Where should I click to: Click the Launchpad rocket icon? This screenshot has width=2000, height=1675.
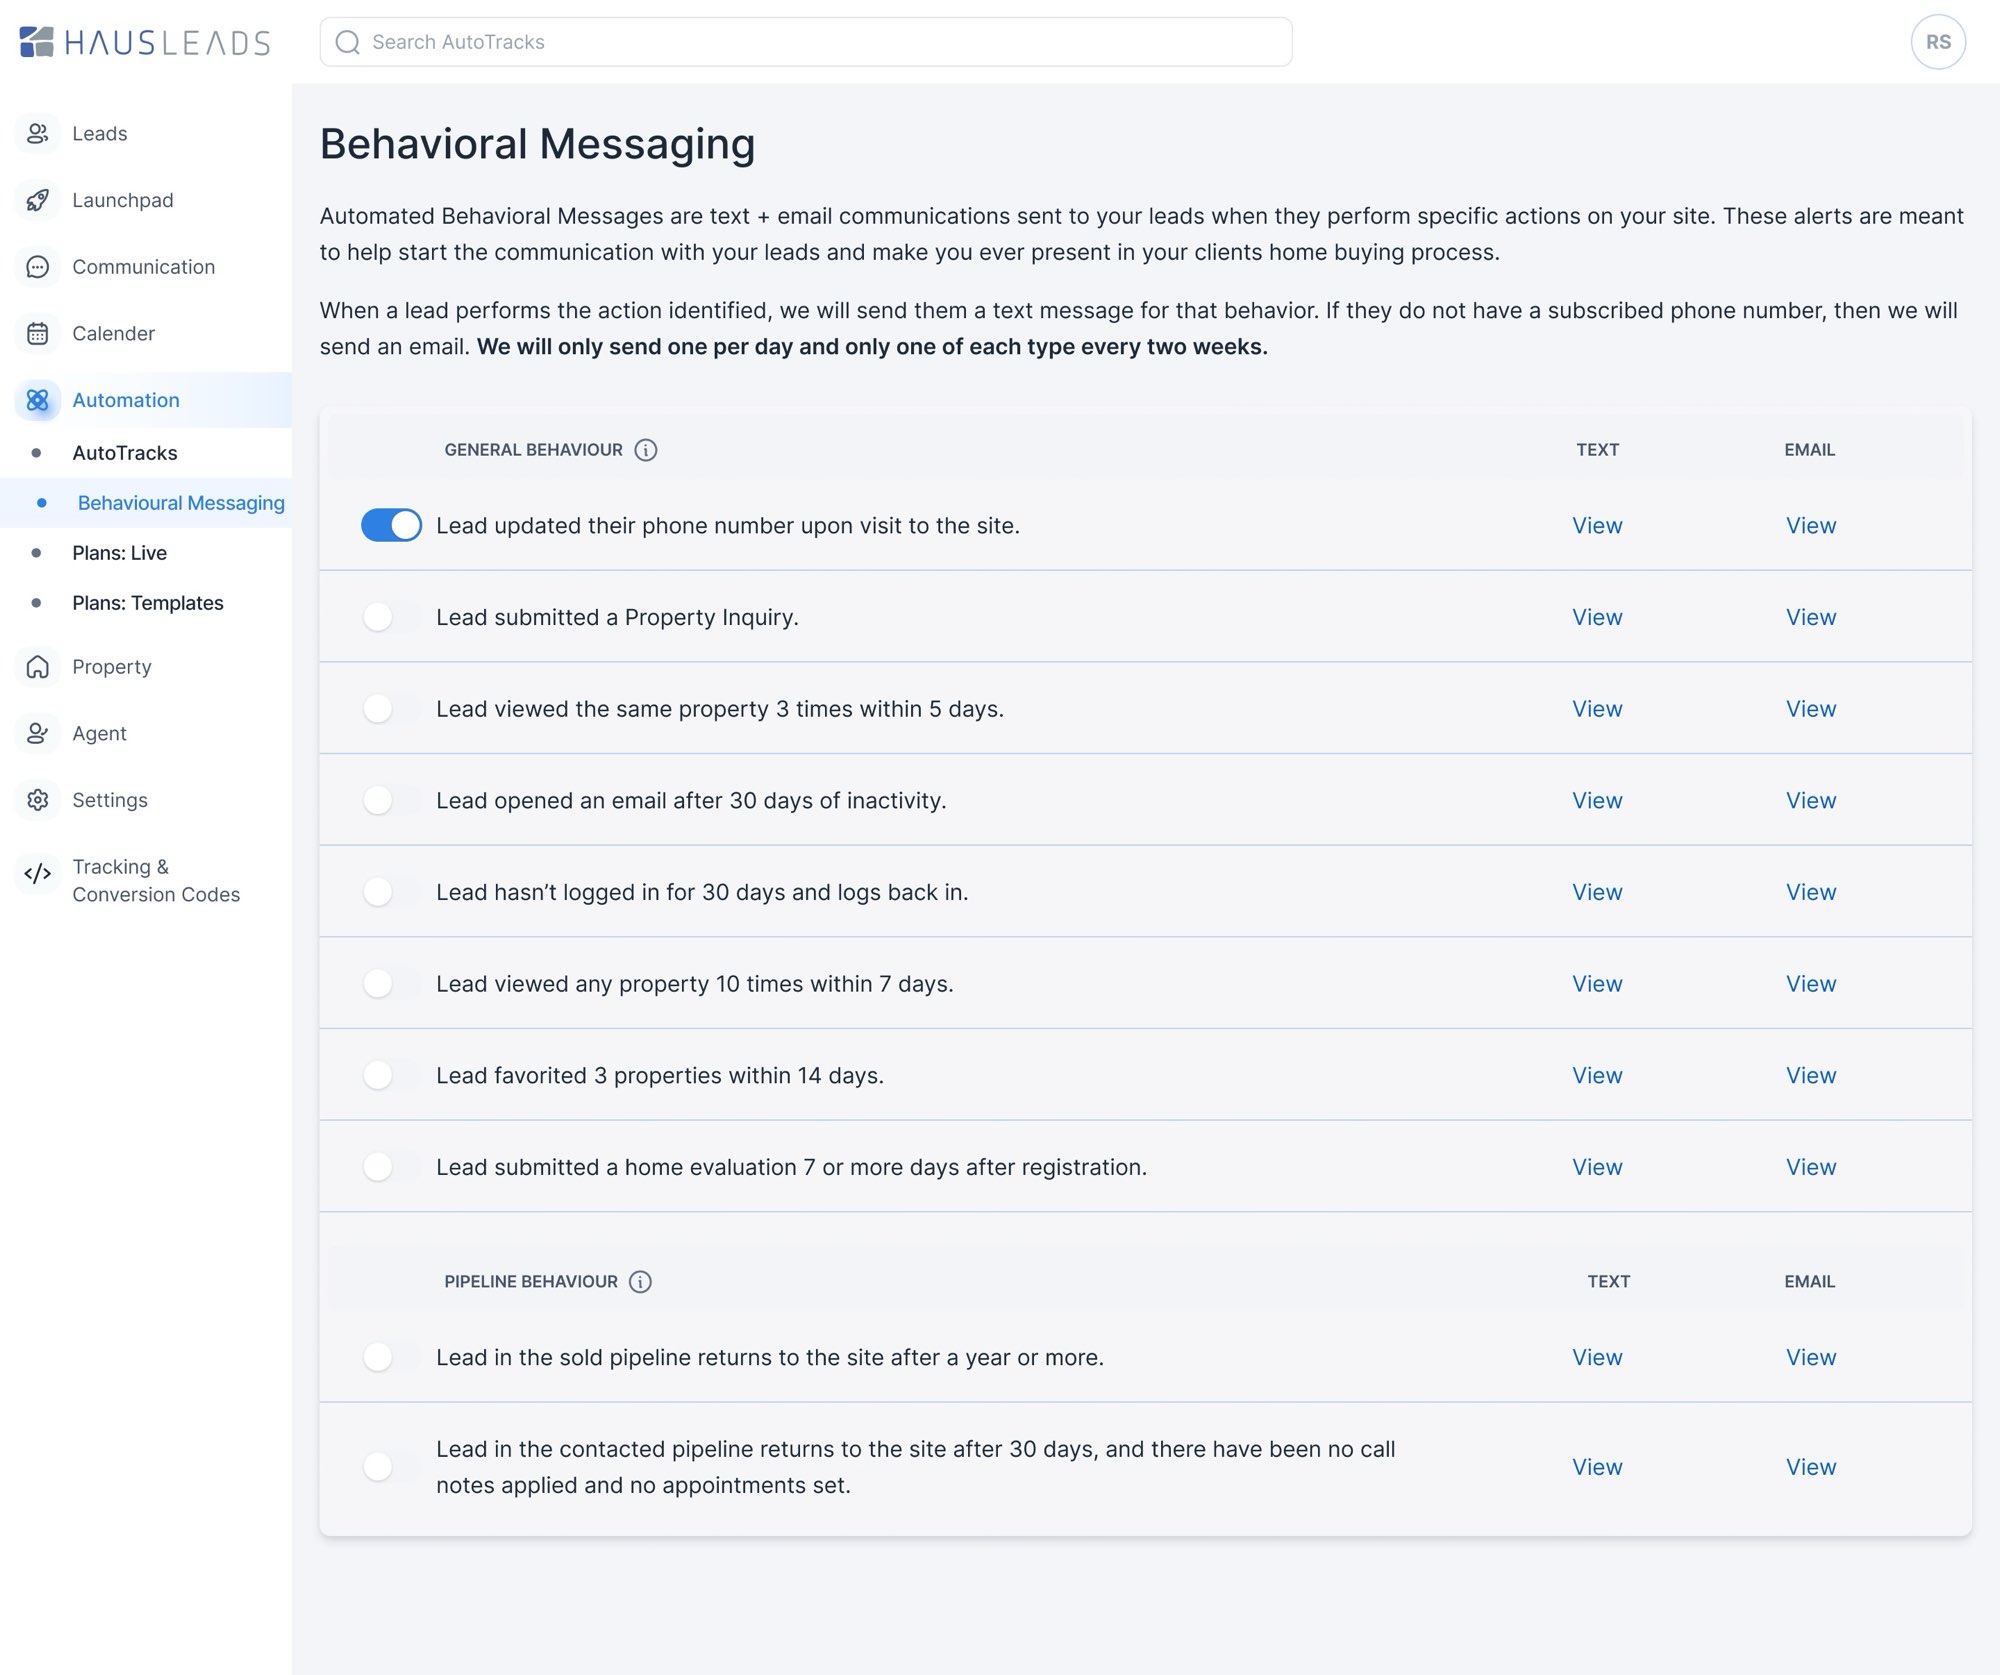point(38,200)
